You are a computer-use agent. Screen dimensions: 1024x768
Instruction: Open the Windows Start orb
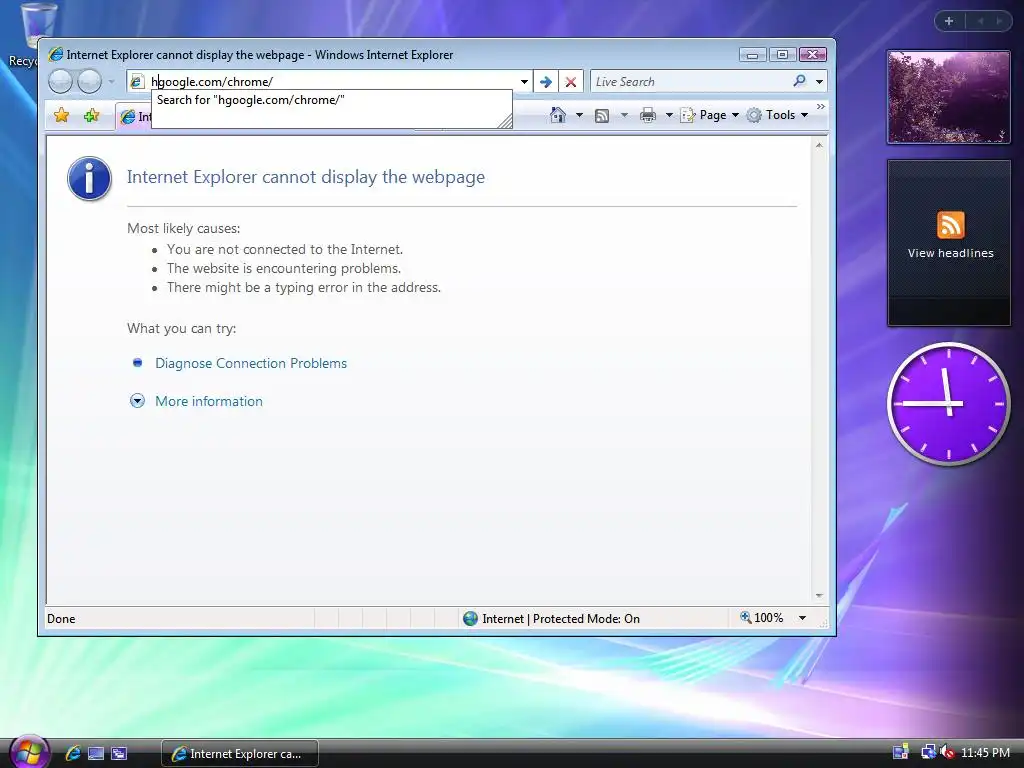pos(29,752)
